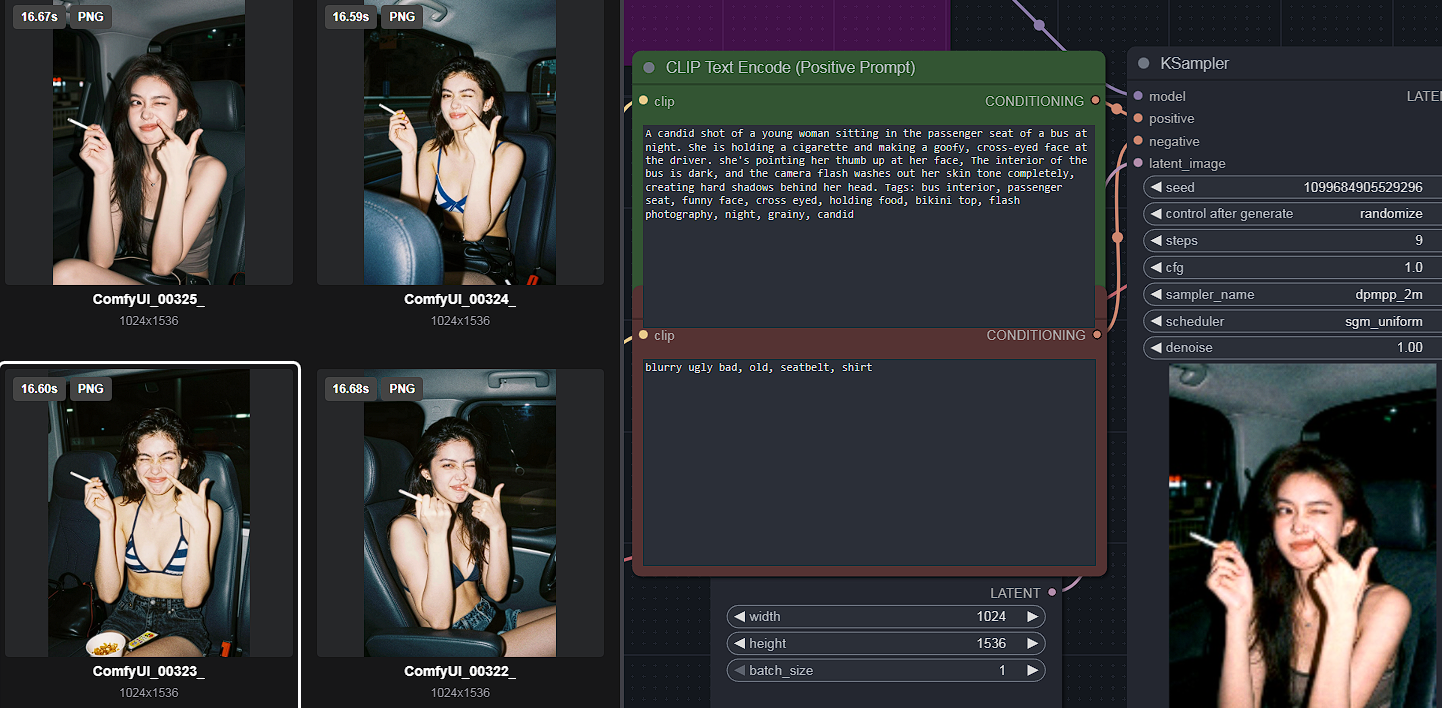Click the CLIP Text Encode (Positive Prompt) title

tap(790, 68)
